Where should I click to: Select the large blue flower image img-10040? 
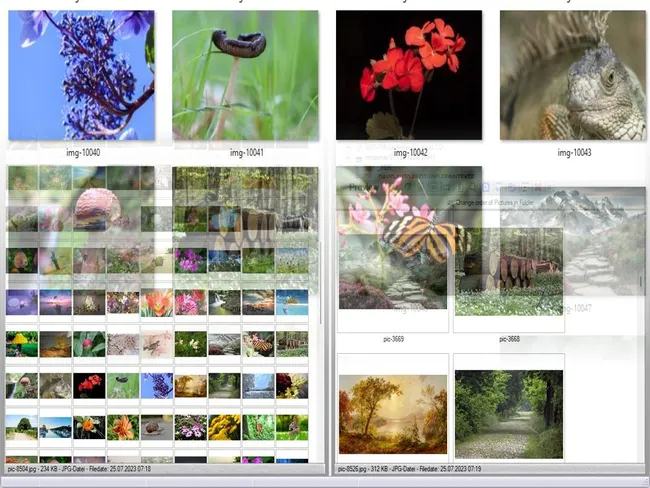tap(81, 75)
